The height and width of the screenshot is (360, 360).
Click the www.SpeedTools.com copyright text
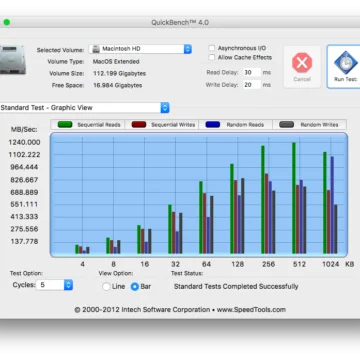(251, 310)
